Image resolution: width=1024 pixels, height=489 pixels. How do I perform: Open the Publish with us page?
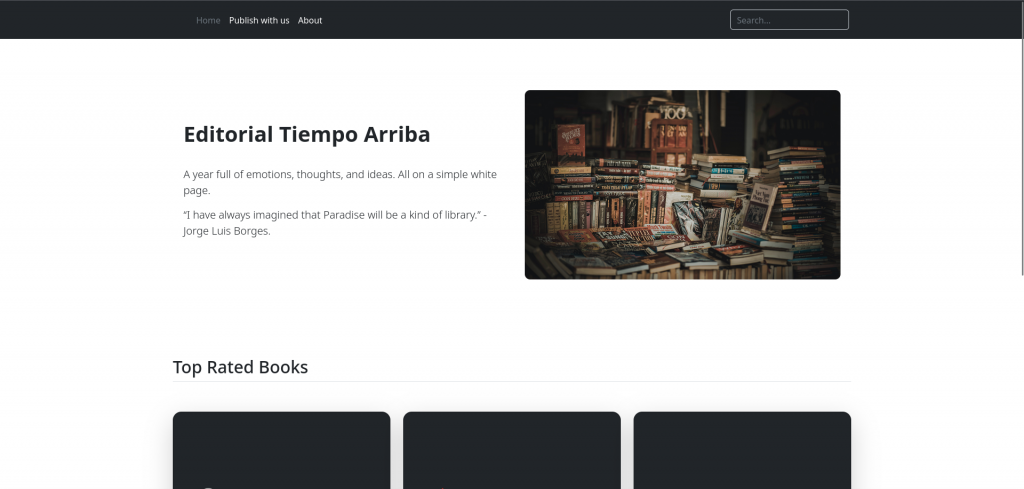tap(259, 20)
